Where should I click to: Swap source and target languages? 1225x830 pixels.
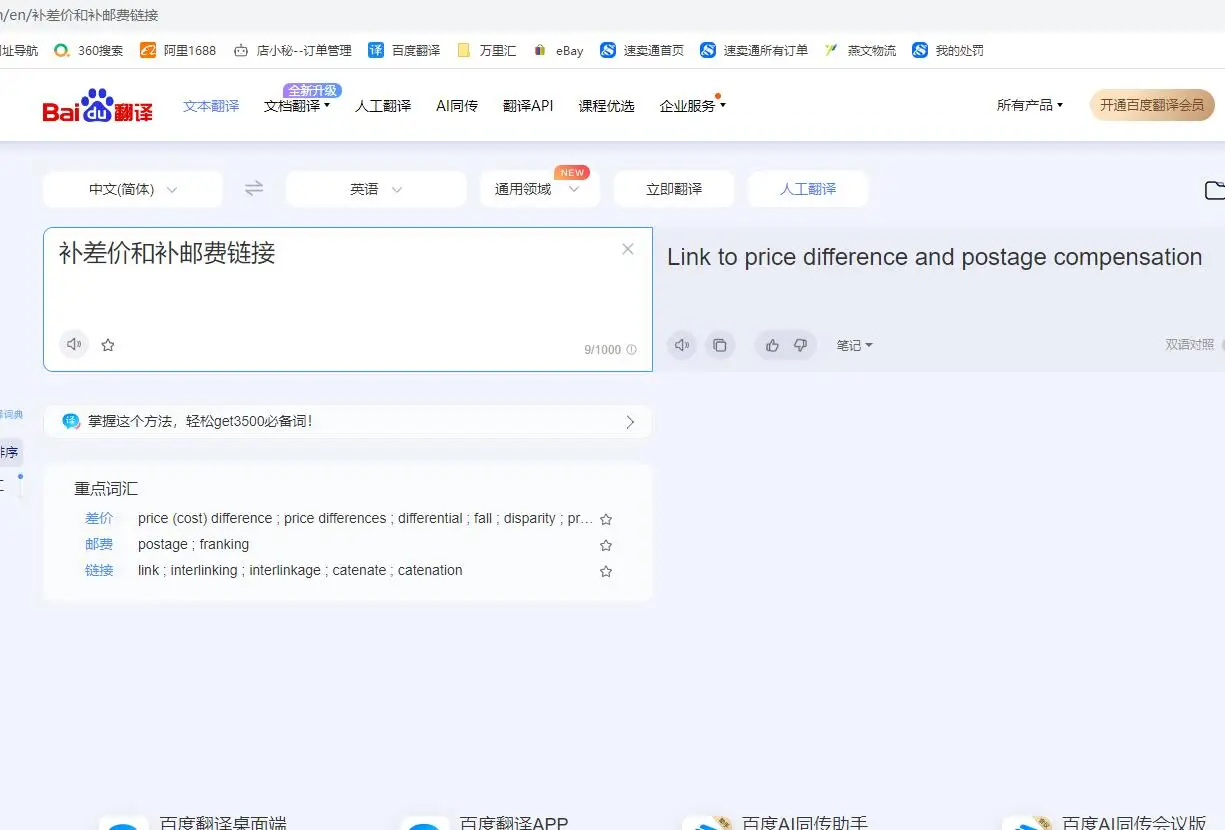pyautogui.click(x=254, y=188)
